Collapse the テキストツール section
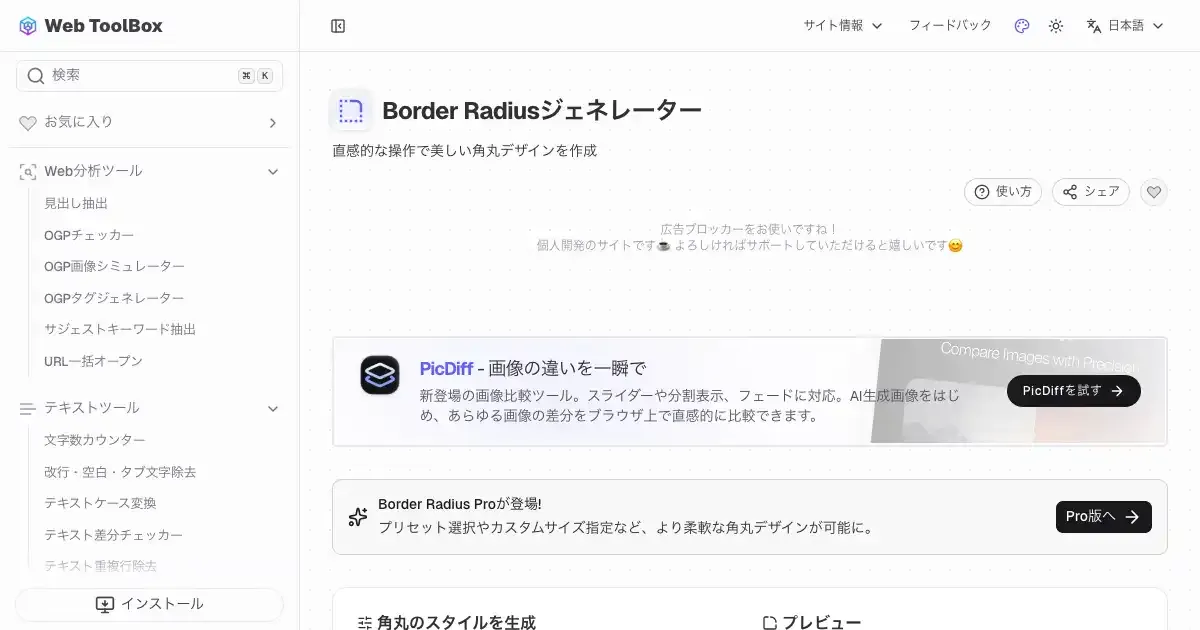 273,408
